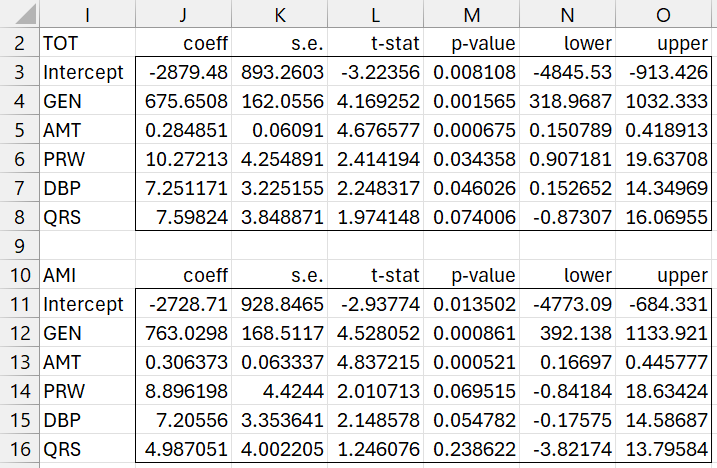Click column O header
Screen dimensions: 717x468
[x=665, y=14]
